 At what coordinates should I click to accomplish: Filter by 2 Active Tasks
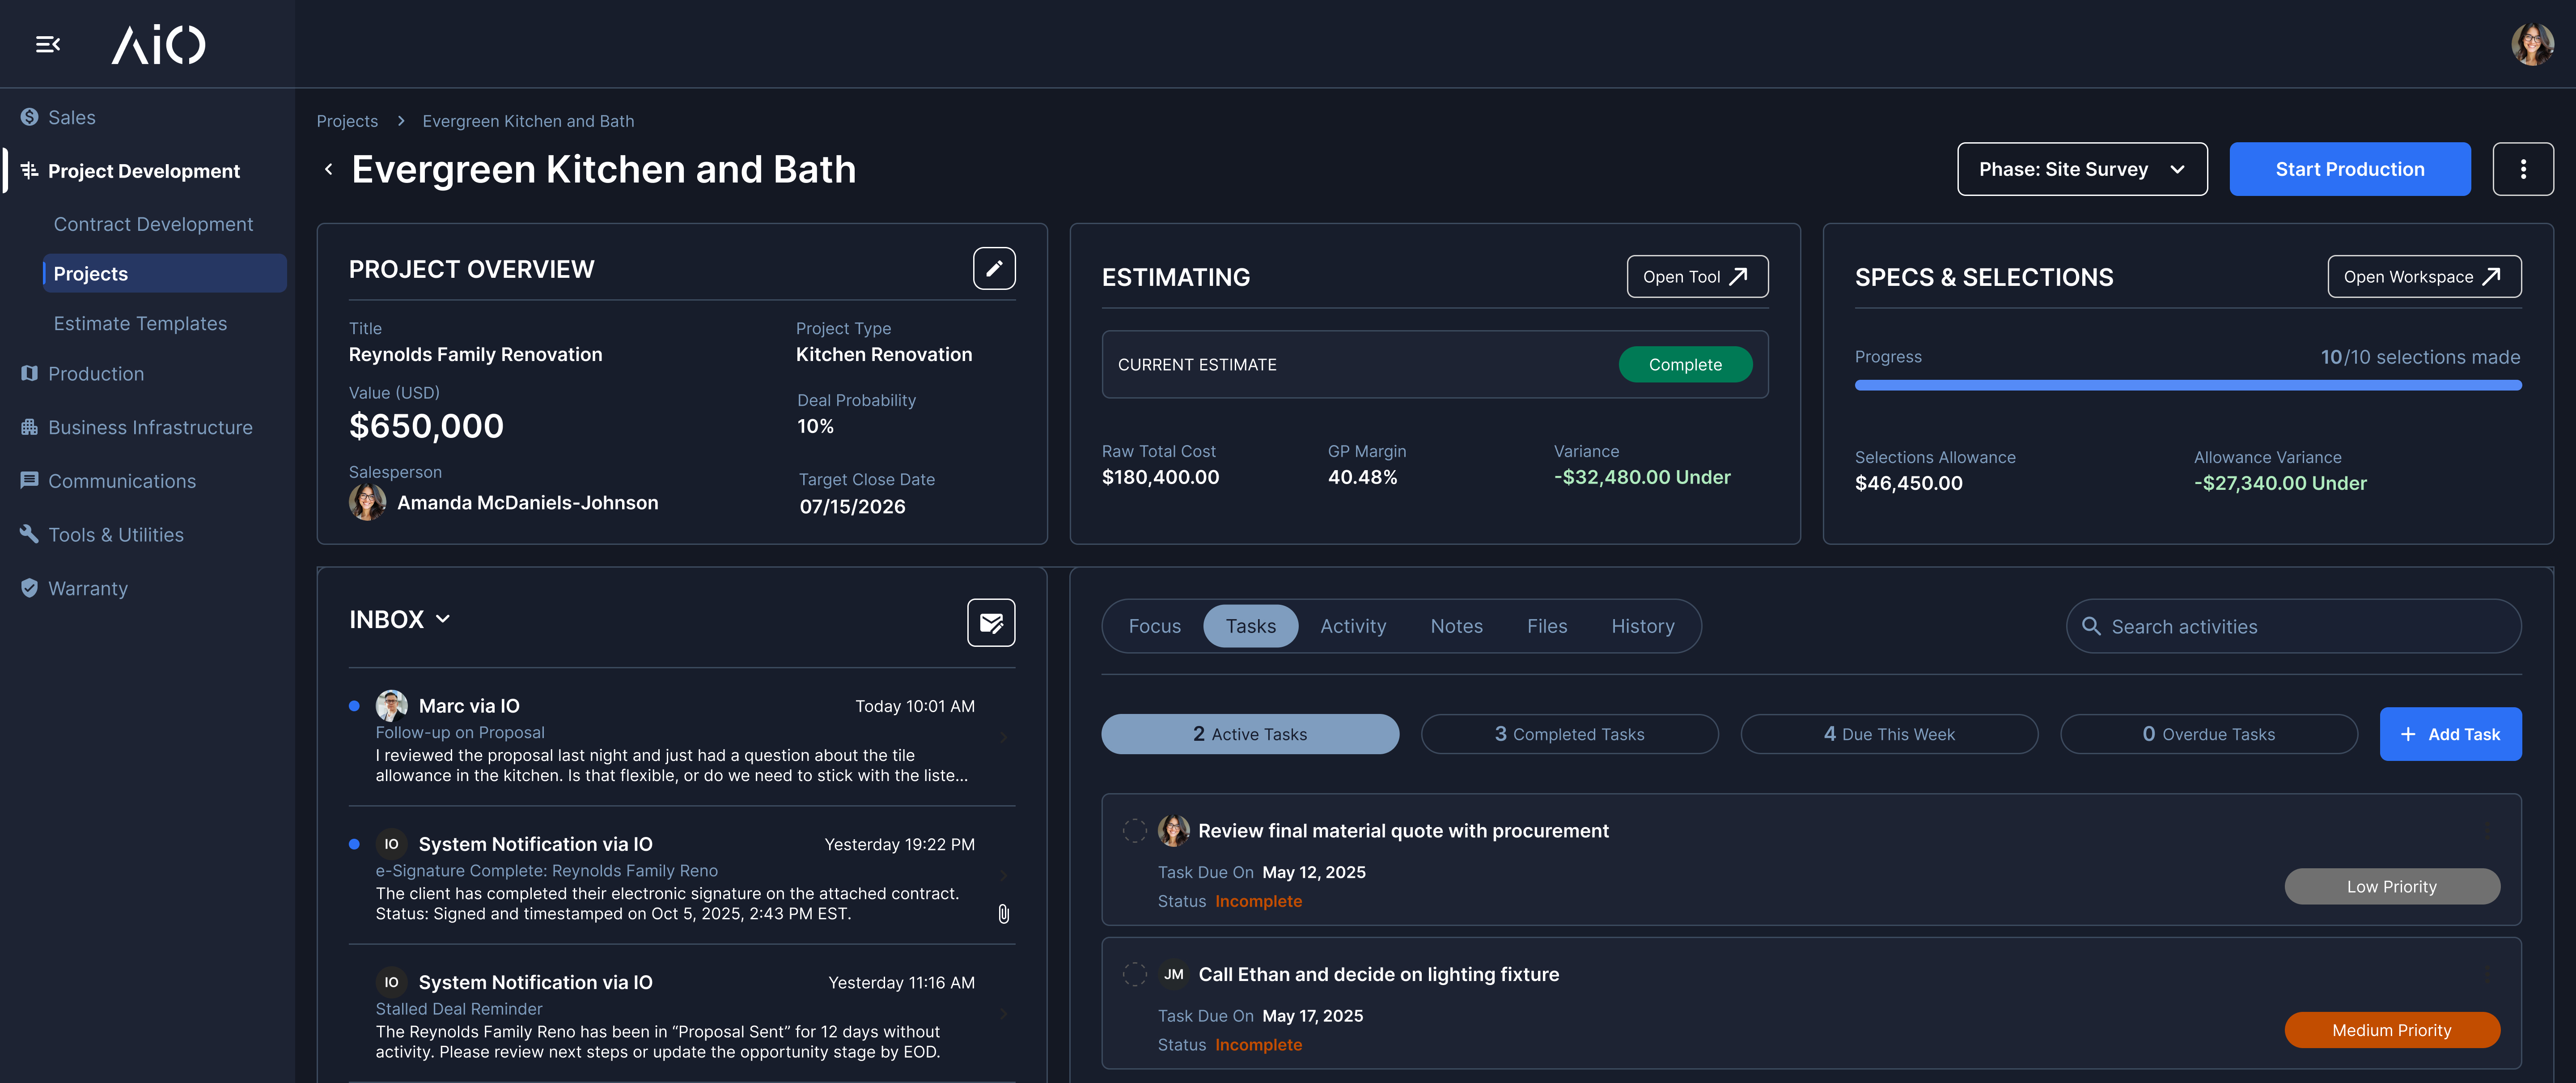pyautogui.click(x=1250, y=734)
